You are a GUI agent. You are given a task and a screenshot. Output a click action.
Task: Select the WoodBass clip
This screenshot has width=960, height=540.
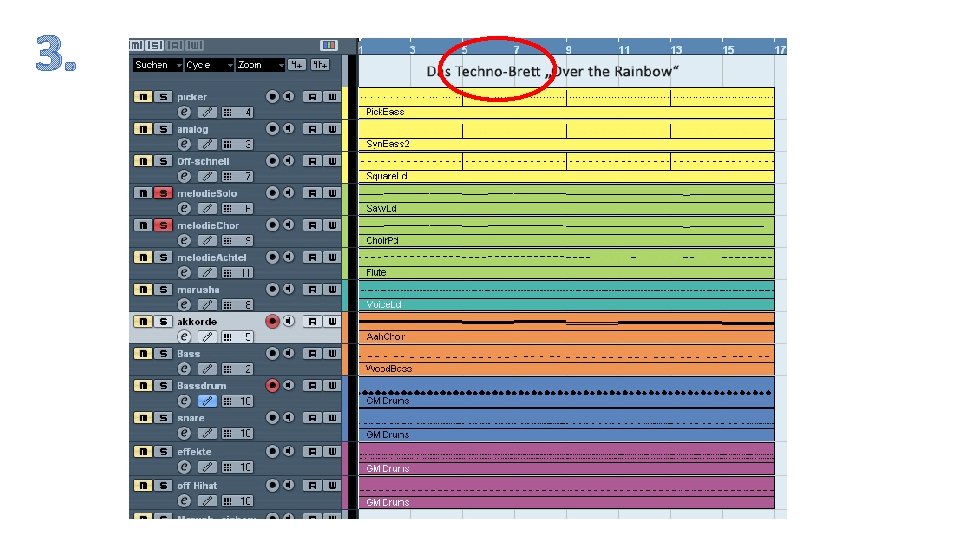[566, 360]
